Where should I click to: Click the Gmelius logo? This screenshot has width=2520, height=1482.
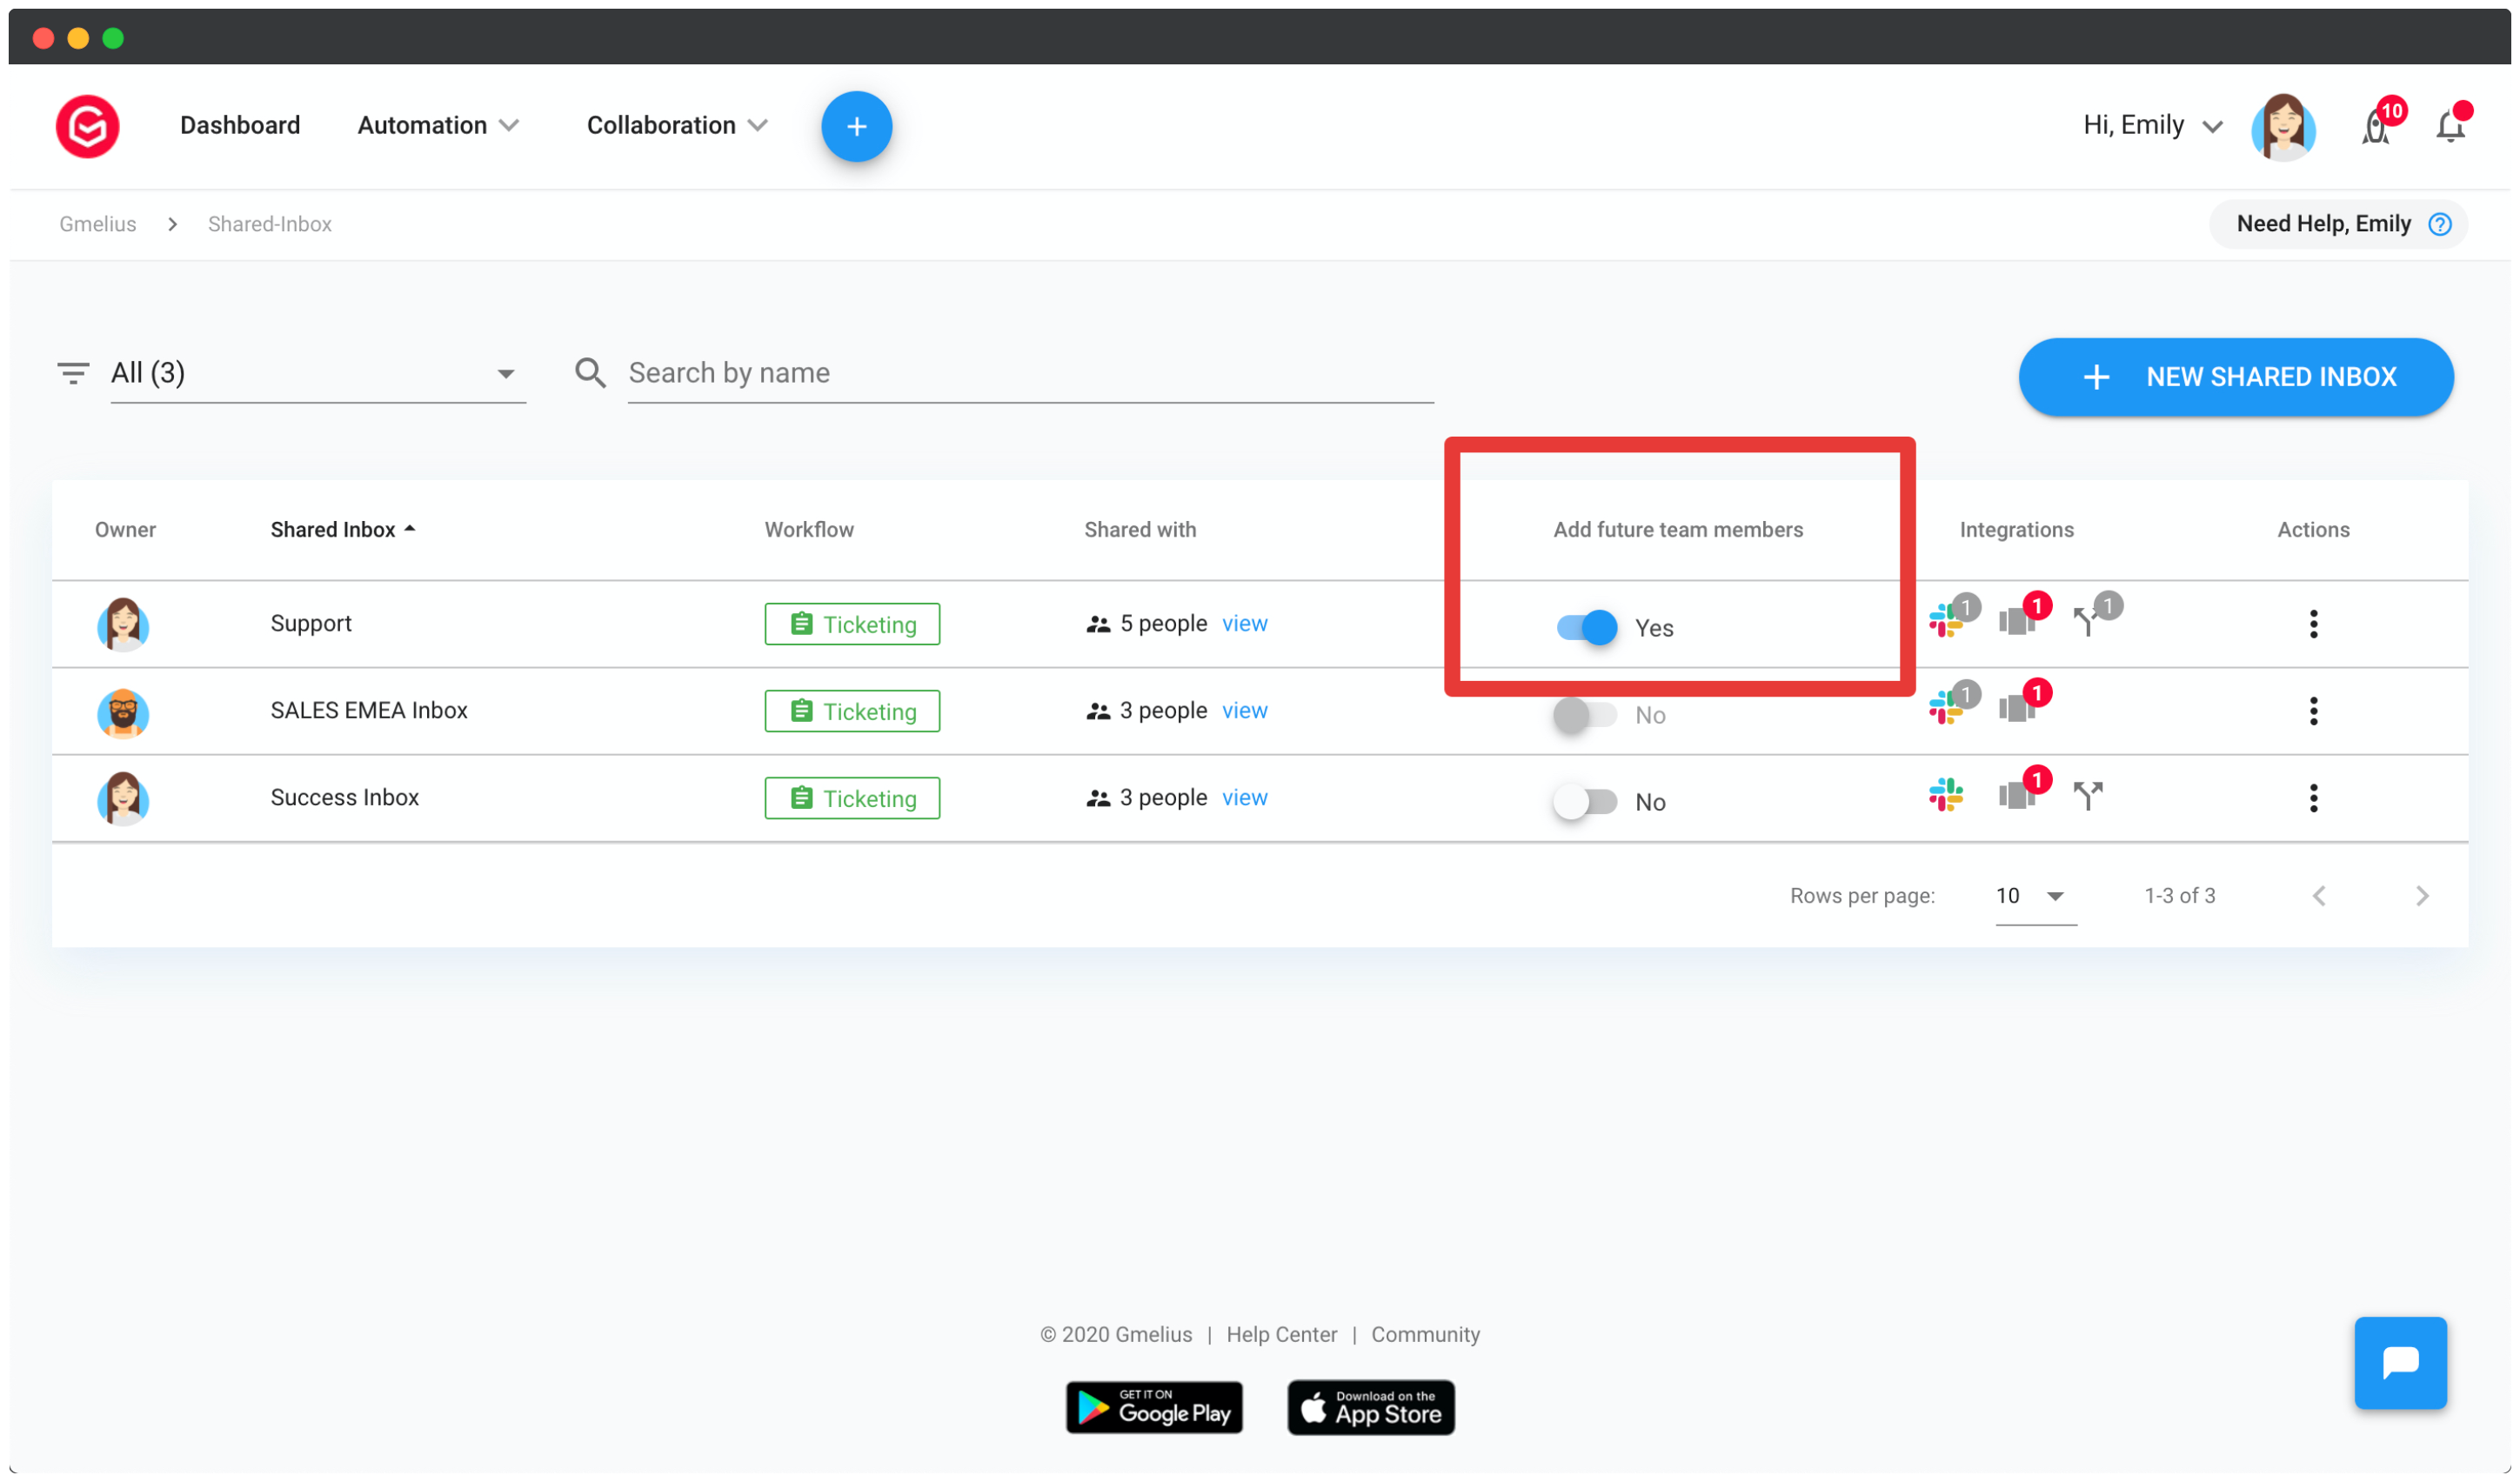click(x=87, y=126)
